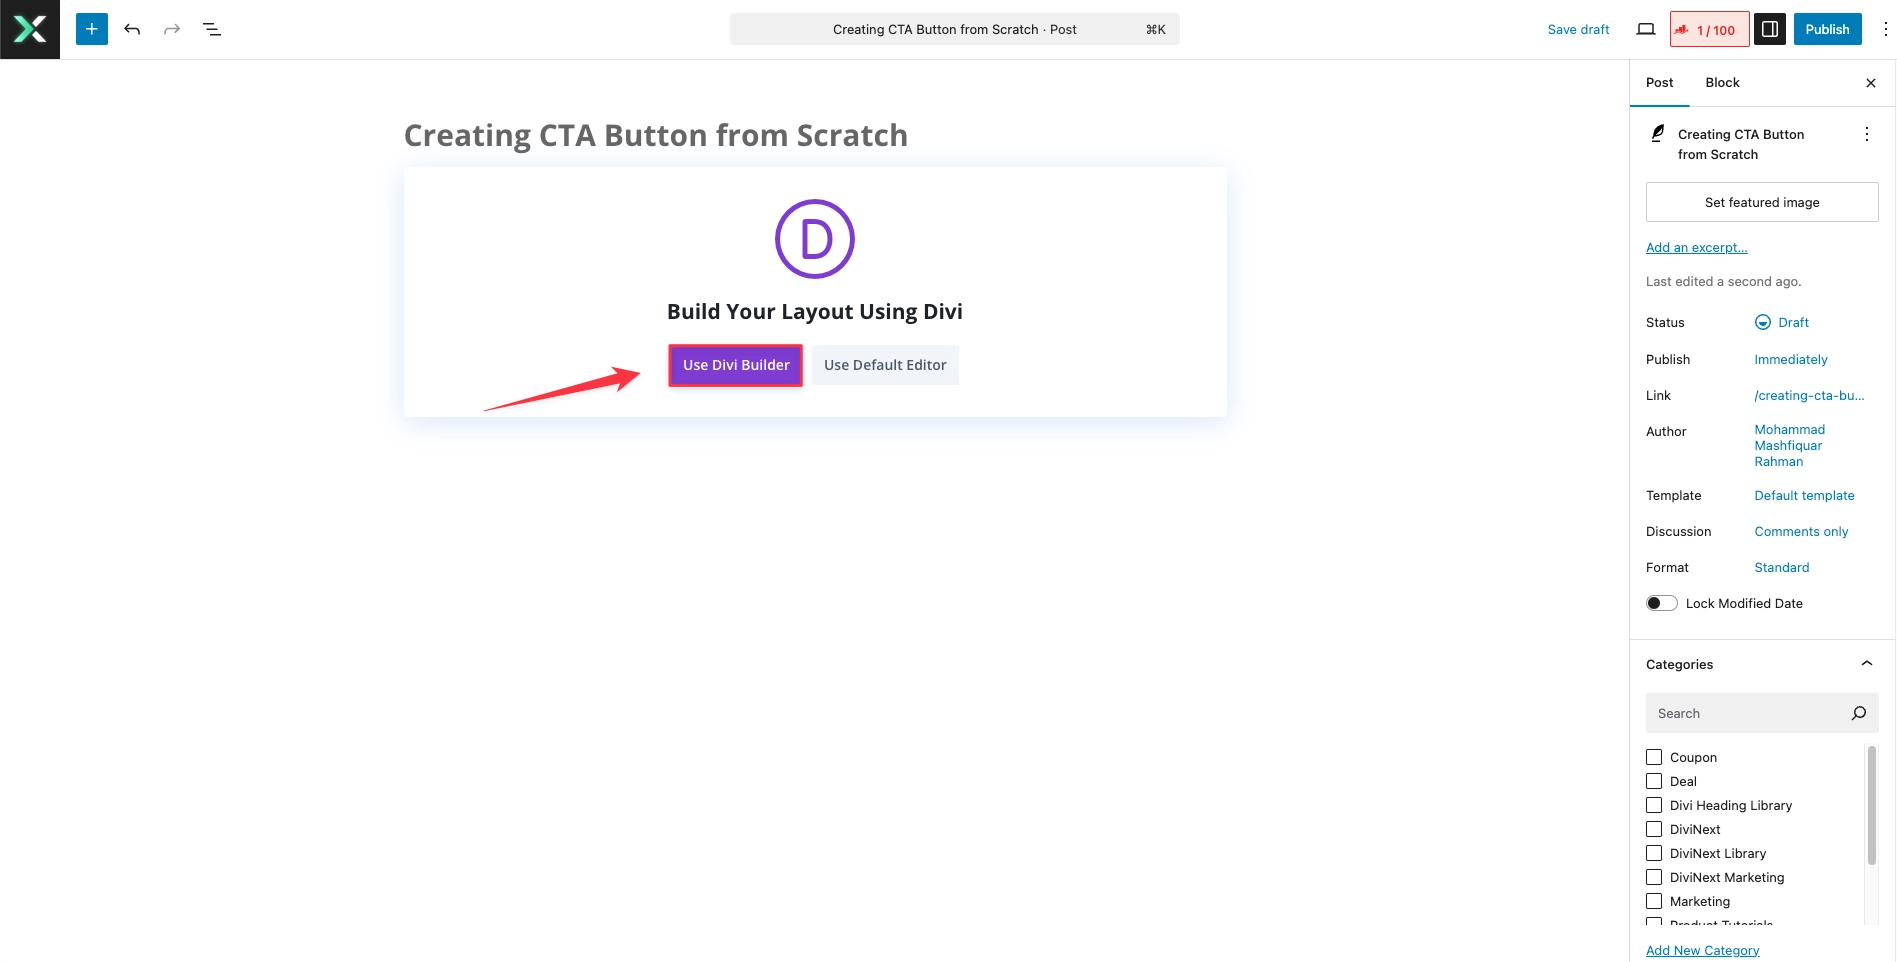This screenshot has height=962, width=1897.
Task: Click the post title Creating CTA Button from Scratch
Action: 656,135
